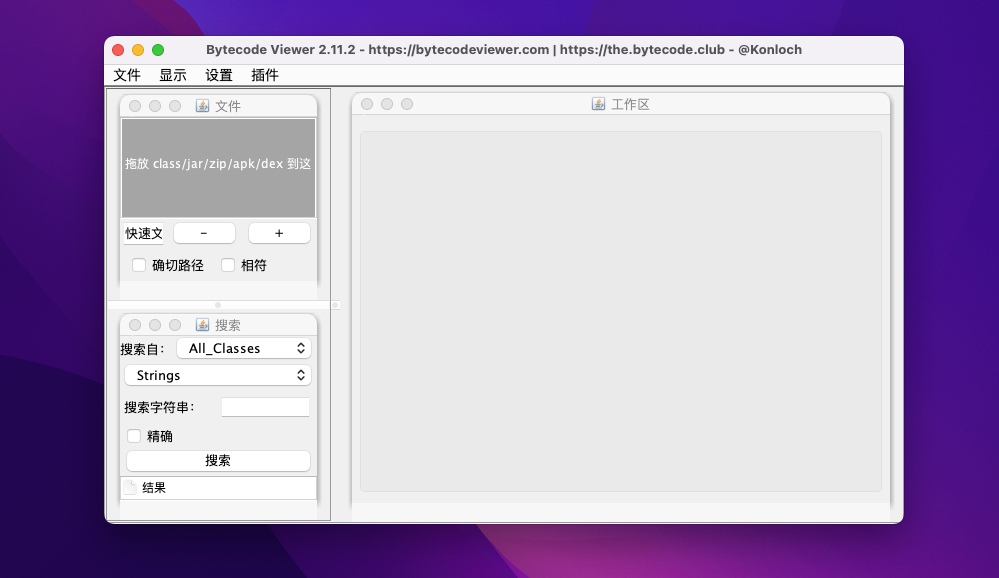Viewport: 999px width, 578px height.
Task: Click the third gray window button of 工作区 panel
Action: tap(407, 104)
